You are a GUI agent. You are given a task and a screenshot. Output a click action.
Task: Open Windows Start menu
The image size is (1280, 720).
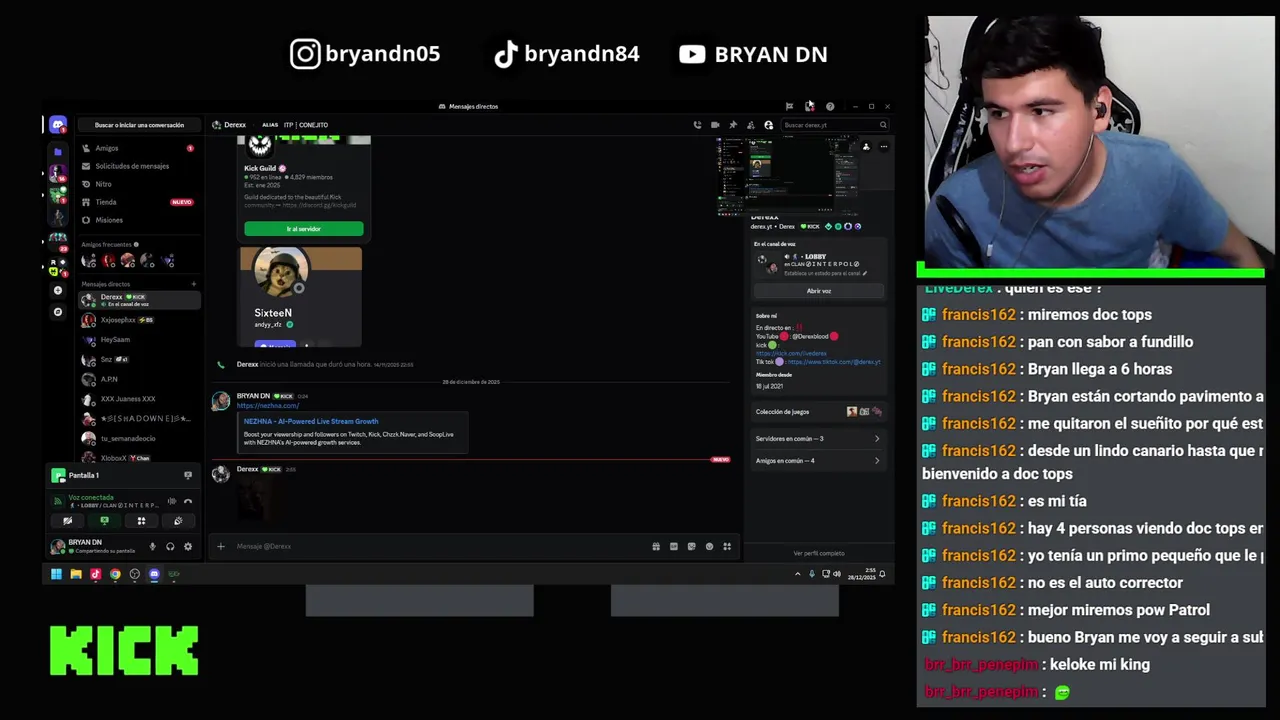point(56,574)
